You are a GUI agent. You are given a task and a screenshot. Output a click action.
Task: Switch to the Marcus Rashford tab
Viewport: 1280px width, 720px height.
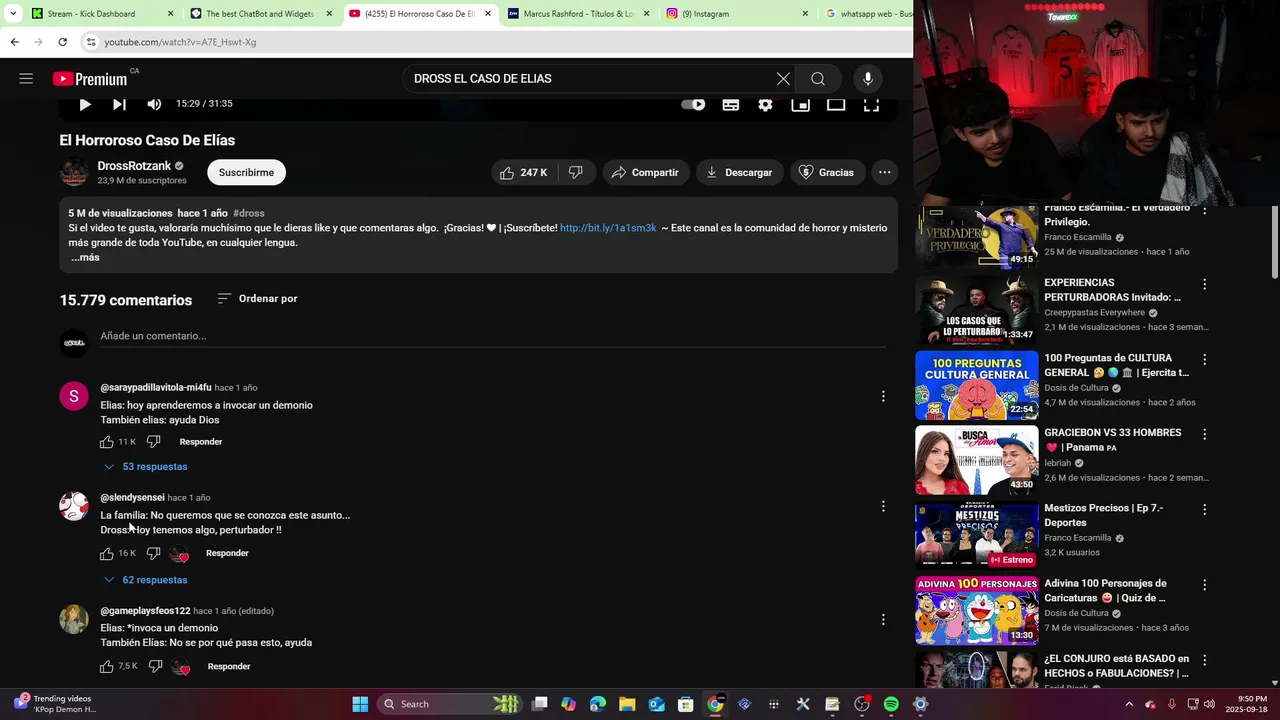click(x=578, y=14)
